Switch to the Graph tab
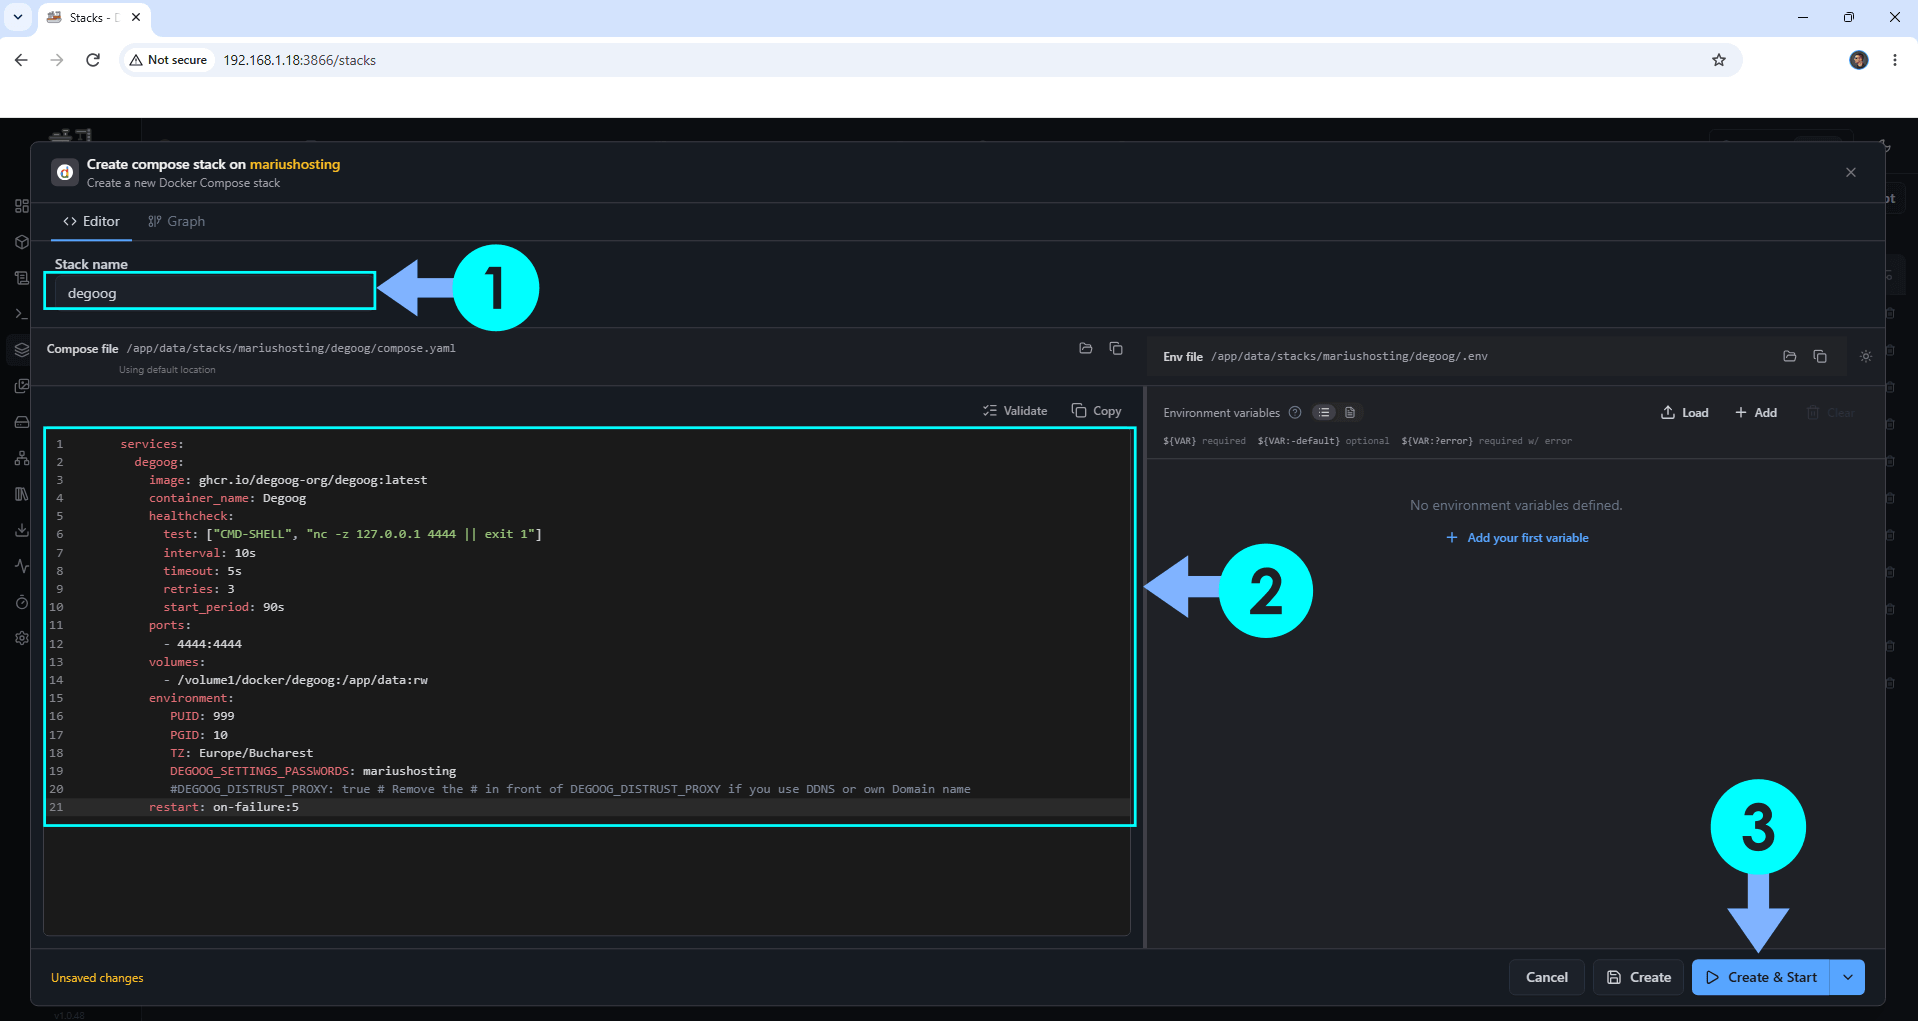The width and height of the screenshot is (1918, 1021). (x=176, y=221)
